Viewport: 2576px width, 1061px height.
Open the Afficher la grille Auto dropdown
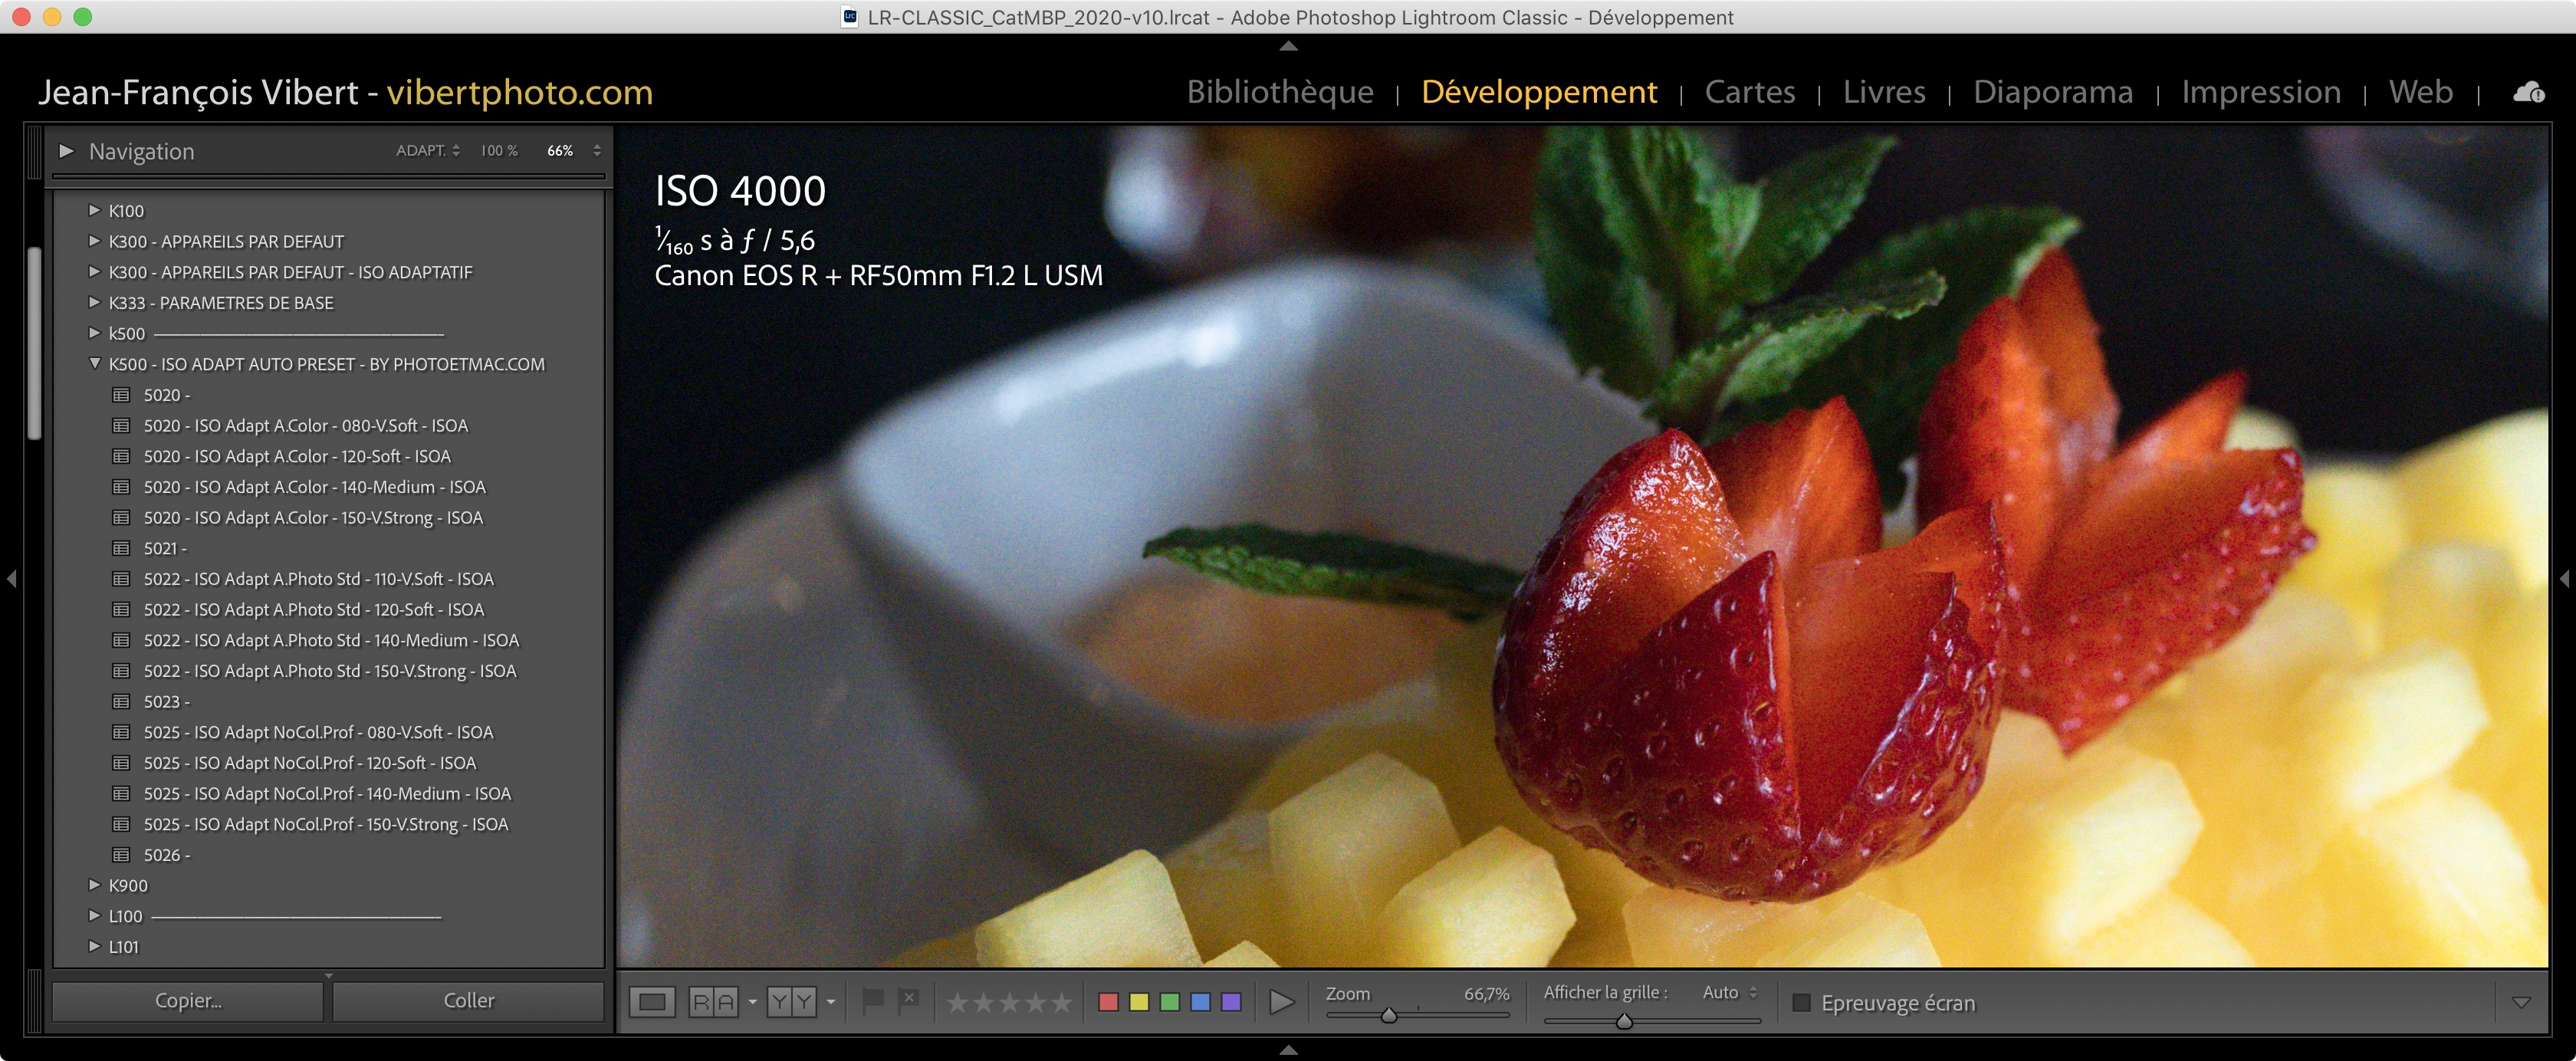[x=1729, y=992]
